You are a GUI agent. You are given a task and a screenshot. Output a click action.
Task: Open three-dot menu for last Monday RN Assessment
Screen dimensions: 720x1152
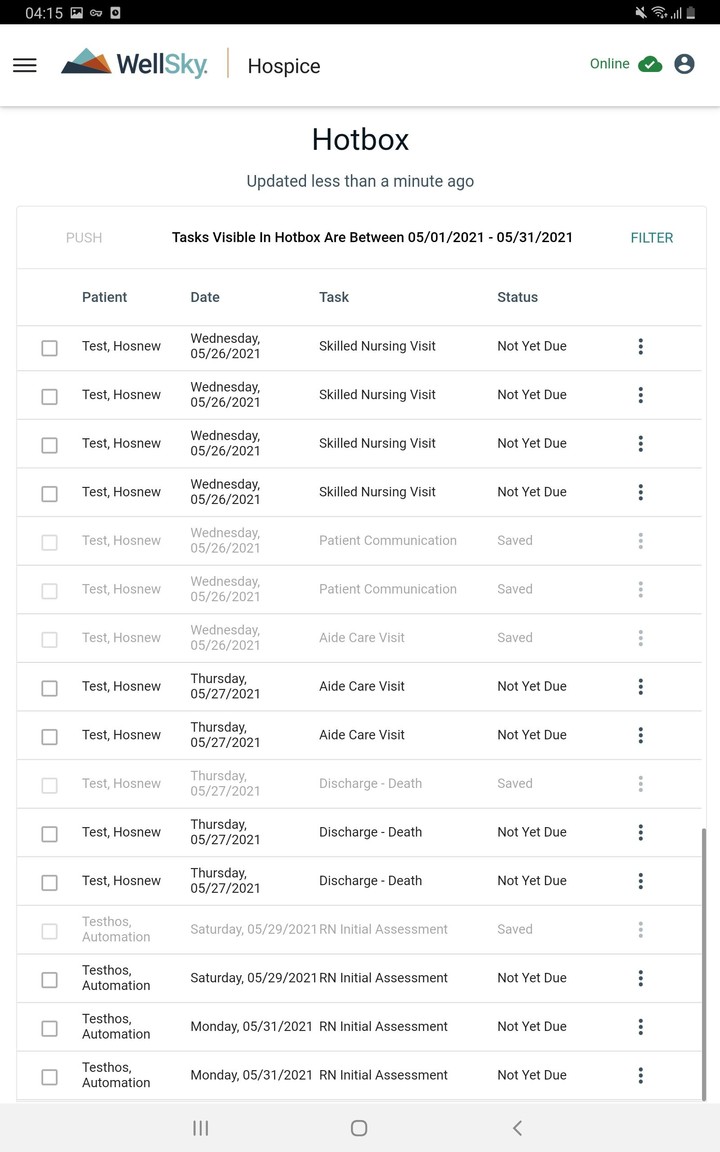[x=640, y=1076]
